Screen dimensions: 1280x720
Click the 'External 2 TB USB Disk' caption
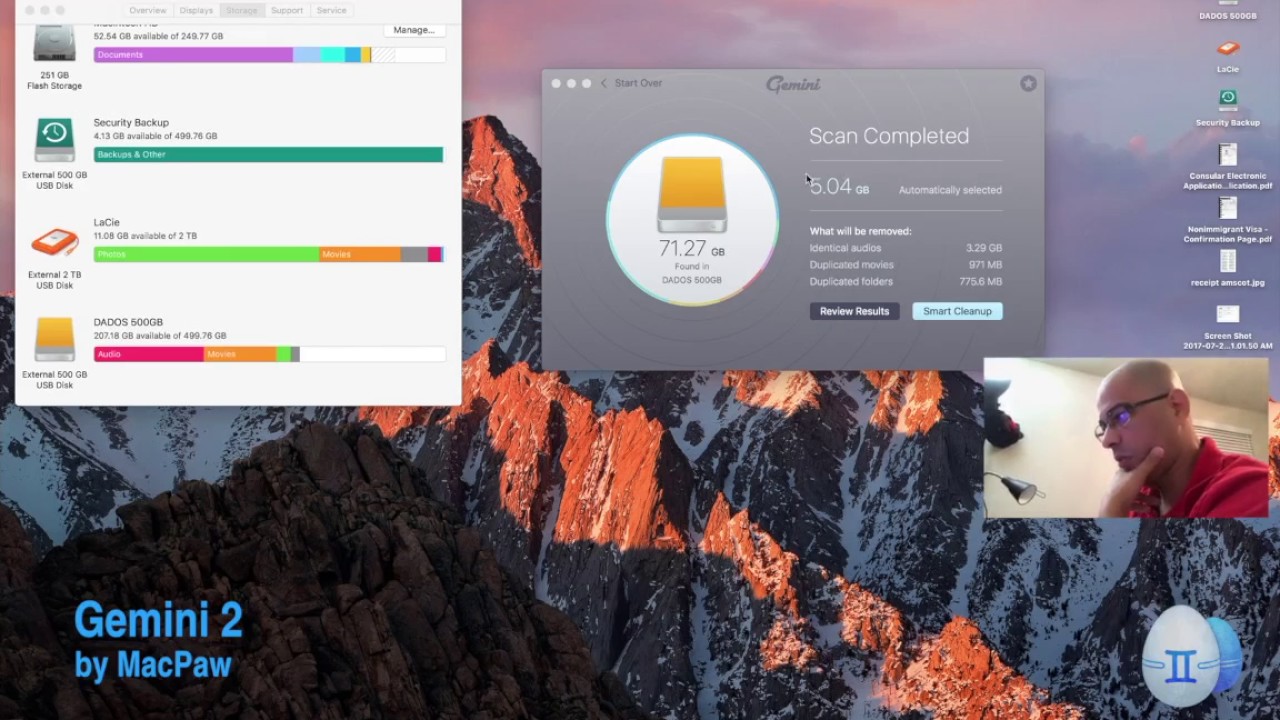(x=54, y=280)
